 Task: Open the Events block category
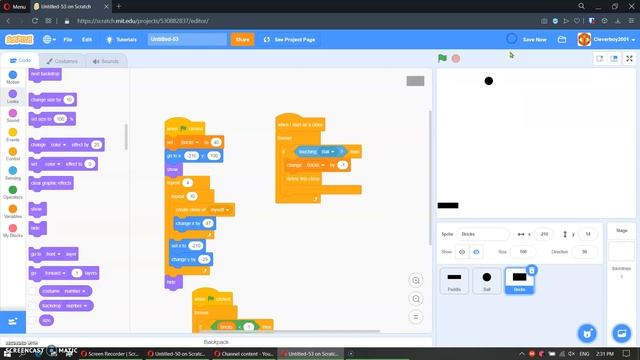click(x=13, y=135)
